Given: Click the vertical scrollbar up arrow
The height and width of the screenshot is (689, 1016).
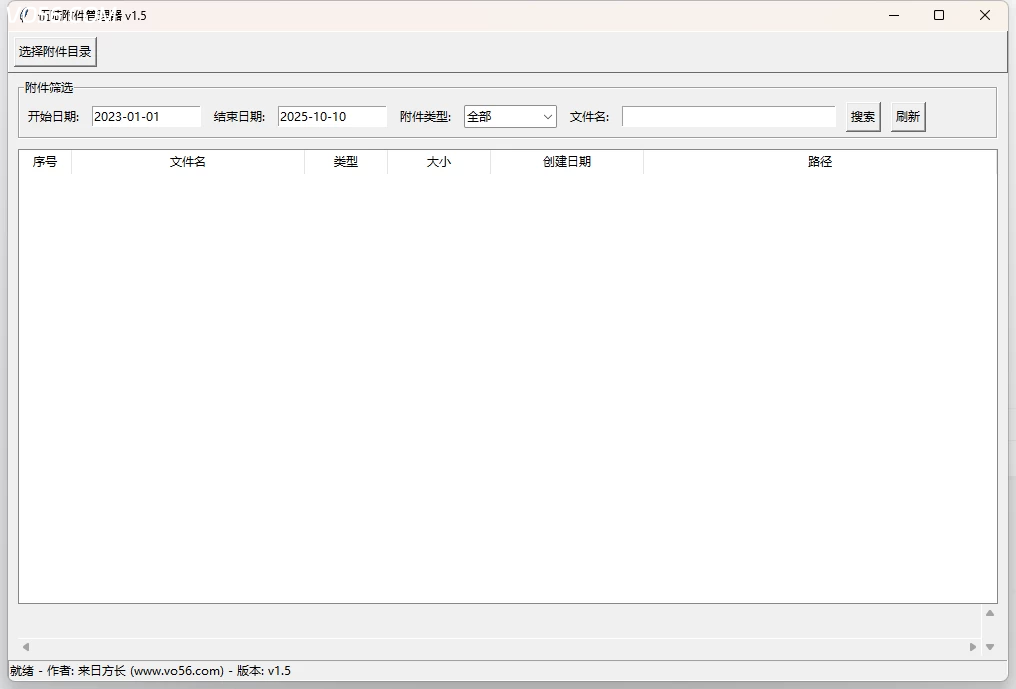Looking at the screenshot, I should tap(990, 613).
